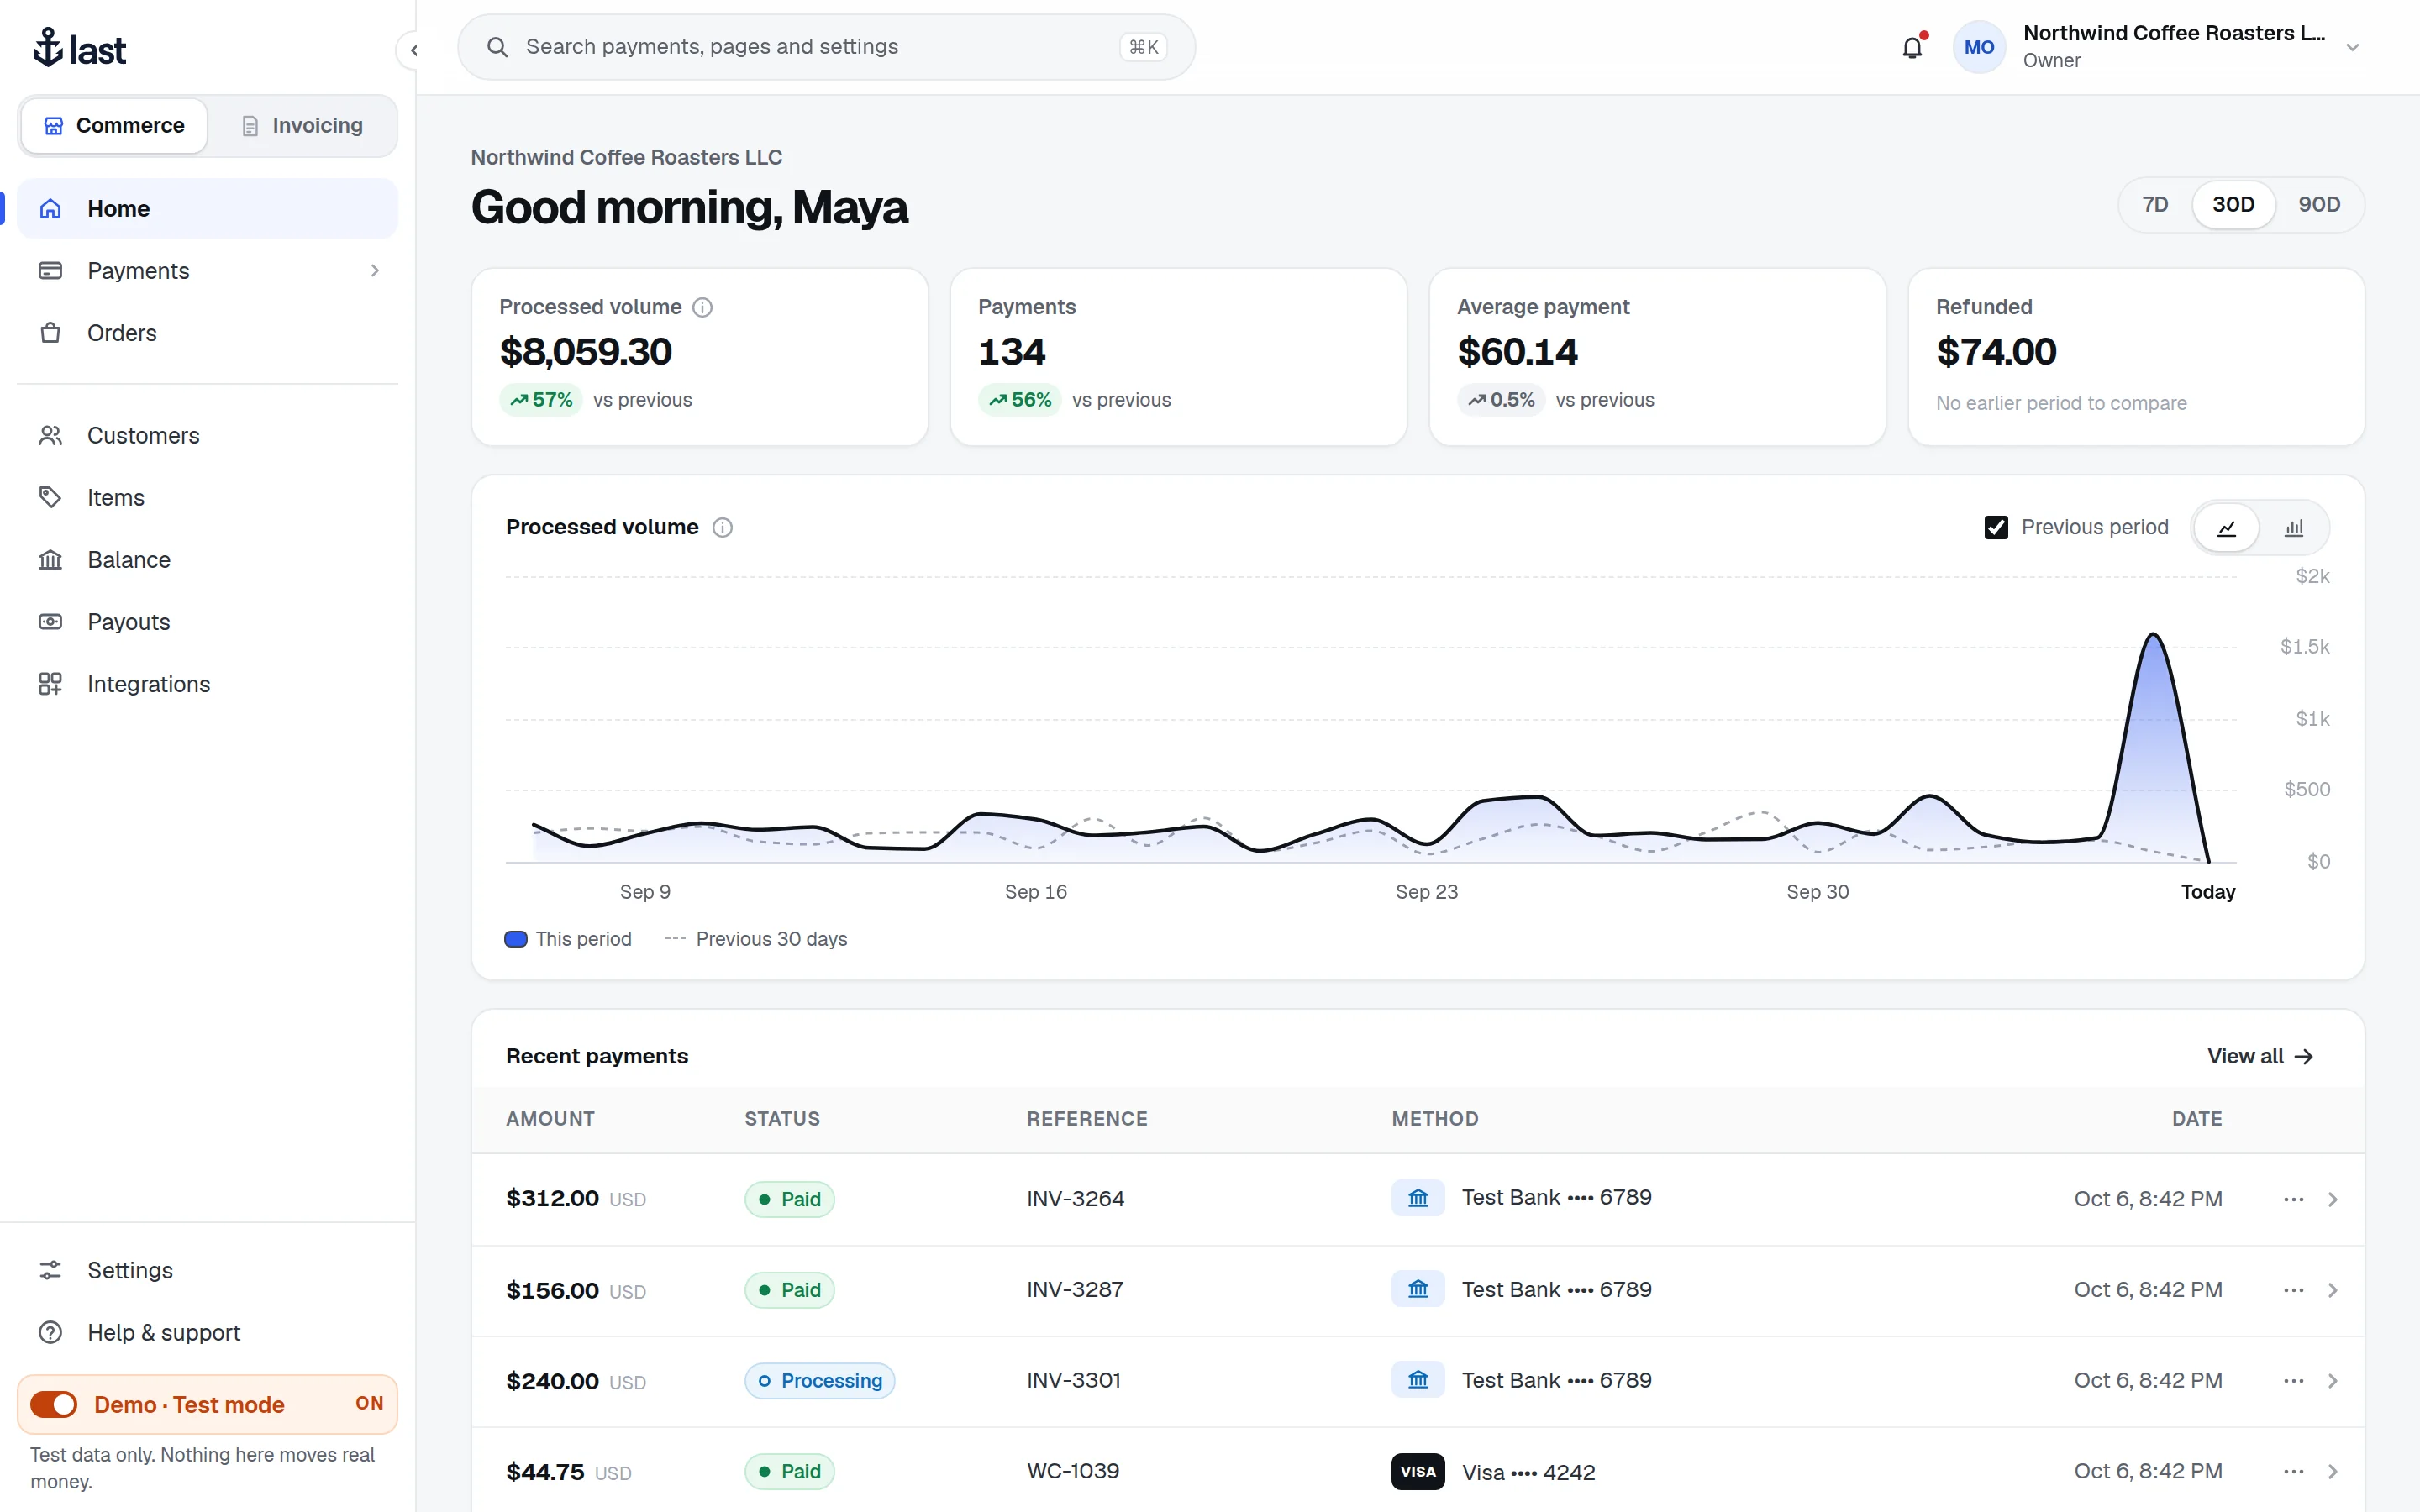Go to Orders in the sidebar
This screenshot has width=2420, height=1512.
pos(207,333)
